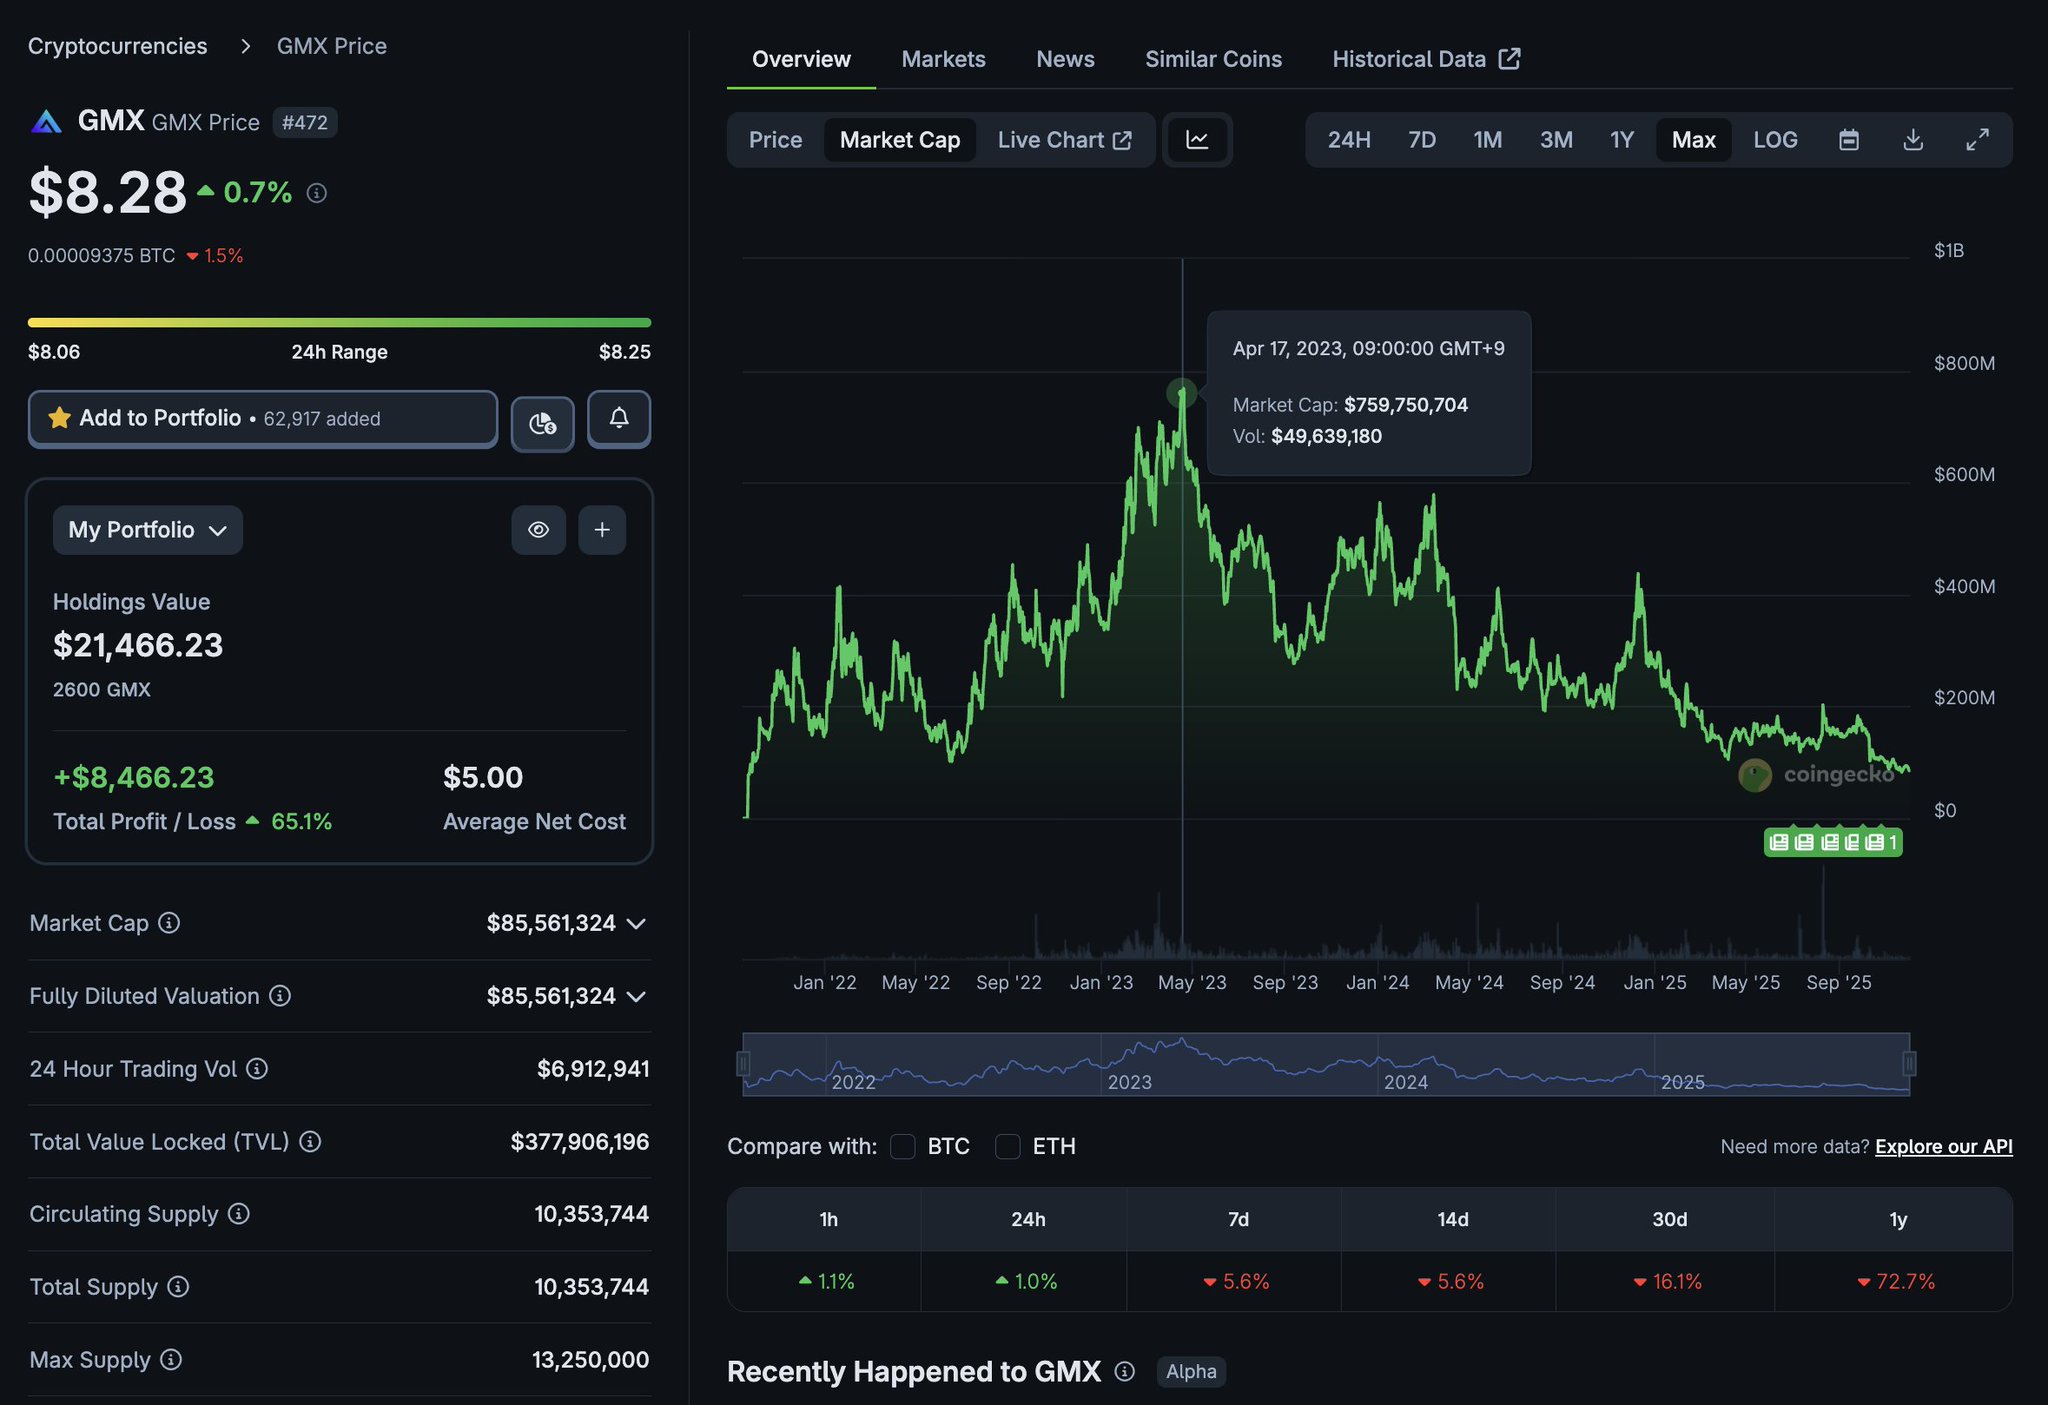This screenshot has height=1405, width=2048.
Task: Open the Explore our API link
Action: pyautogui.click(x=1943, y=1146)
